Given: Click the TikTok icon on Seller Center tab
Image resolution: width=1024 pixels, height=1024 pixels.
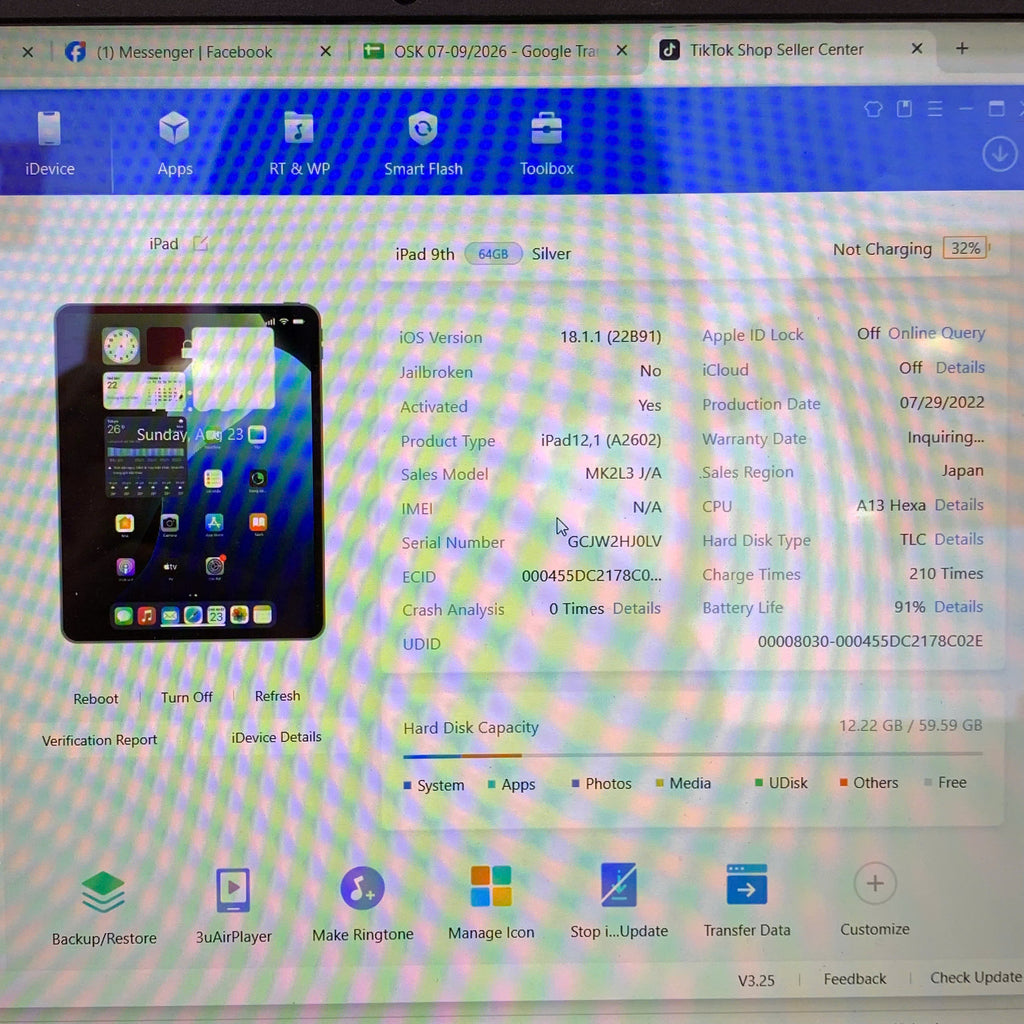Looking at the screenshot, I should pyautogui.click(x=669, y=50).
